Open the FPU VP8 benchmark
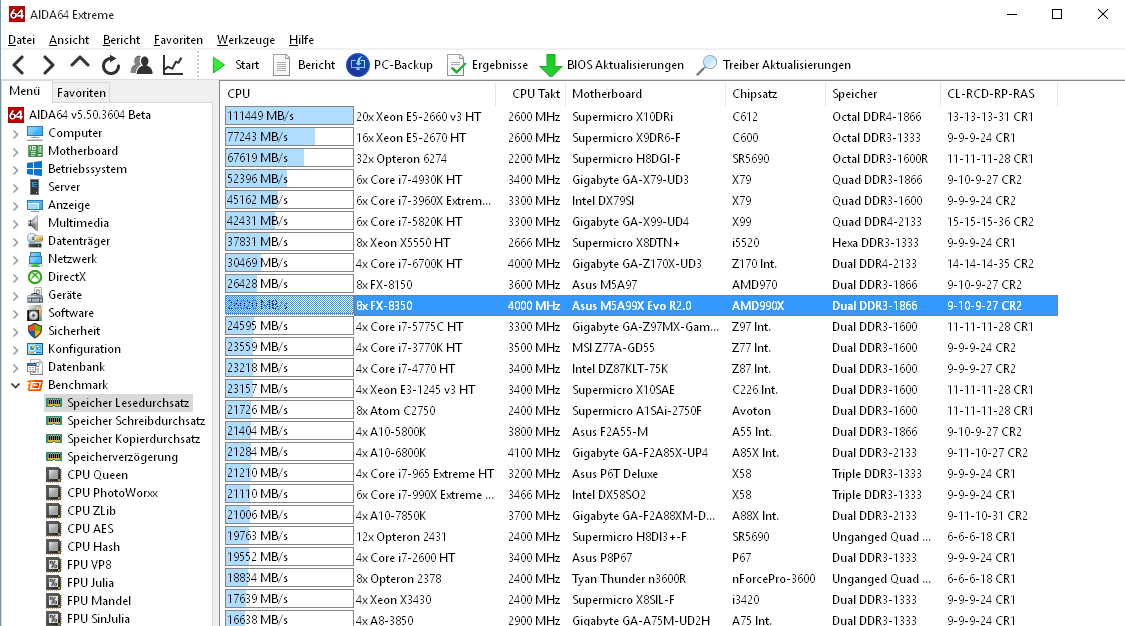This screenshot has height=626, width=1125. pyautogui.click(x=80, y=564)
